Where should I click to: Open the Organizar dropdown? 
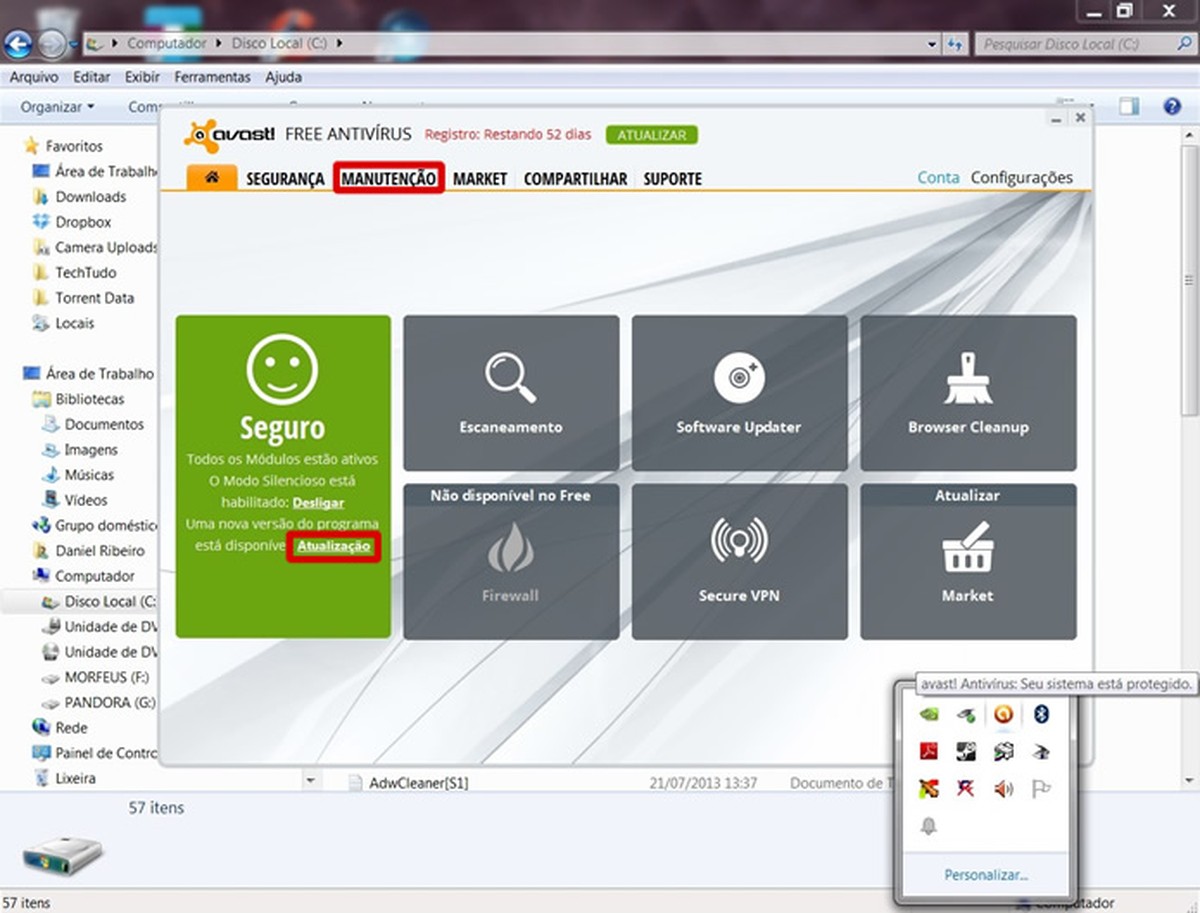point(58,107)
